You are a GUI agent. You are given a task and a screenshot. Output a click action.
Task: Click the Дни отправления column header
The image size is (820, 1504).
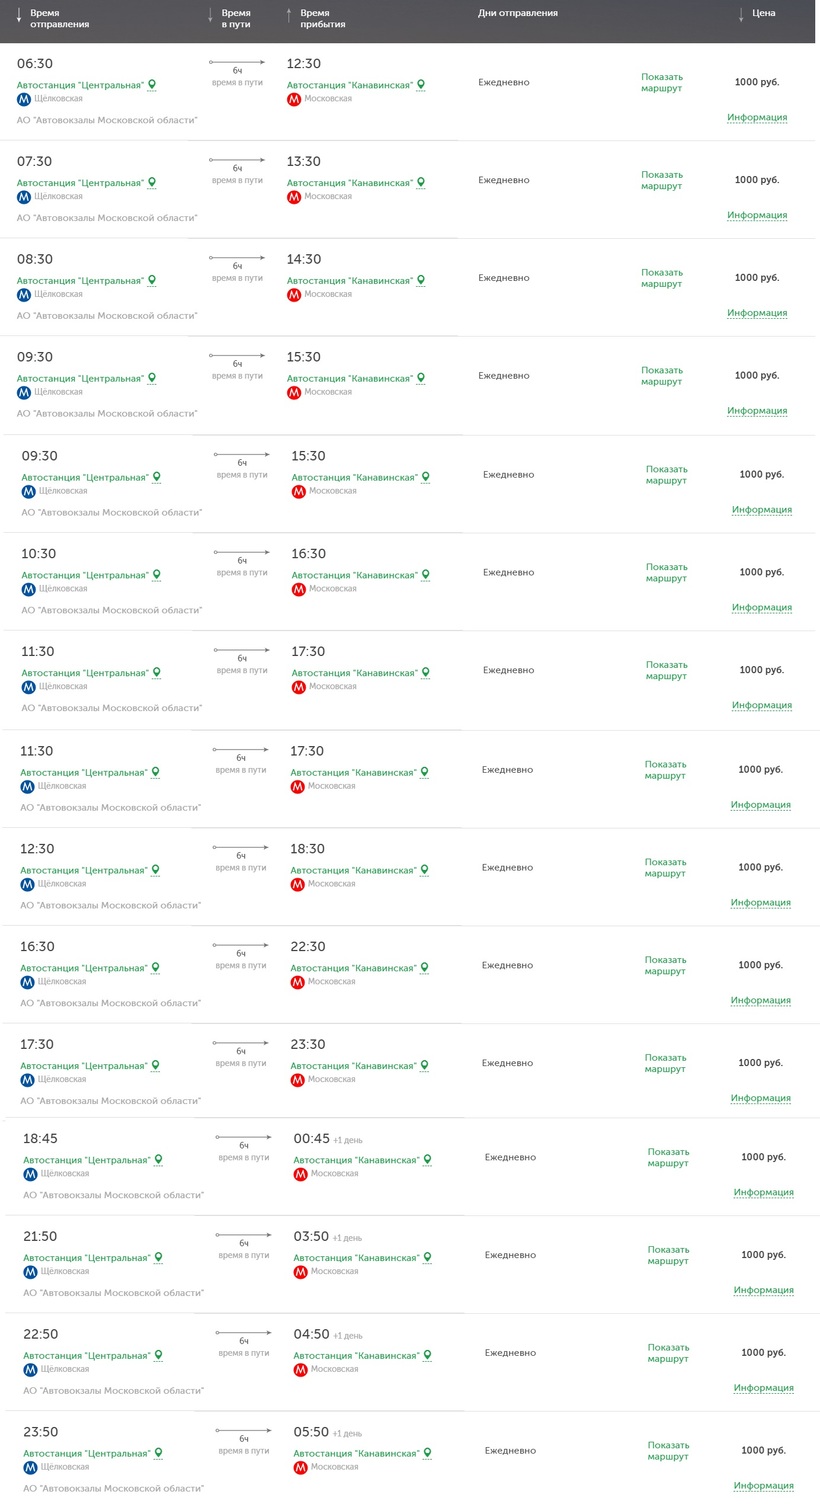point(517,13)
